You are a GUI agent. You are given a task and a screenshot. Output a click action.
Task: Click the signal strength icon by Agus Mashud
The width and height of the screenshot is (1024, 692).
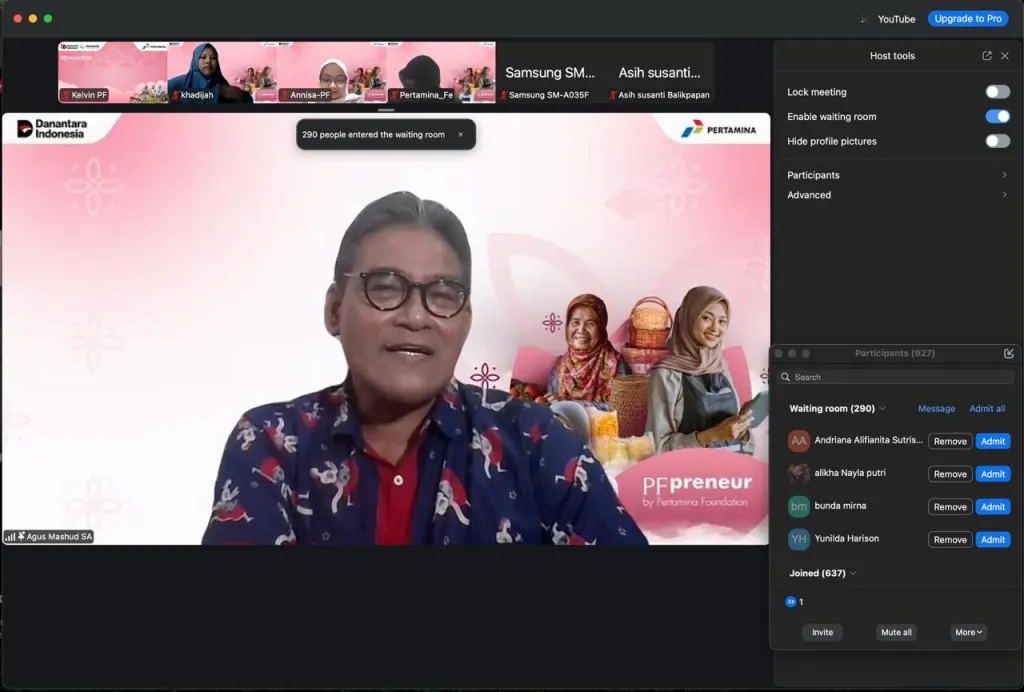click(10, 537)
